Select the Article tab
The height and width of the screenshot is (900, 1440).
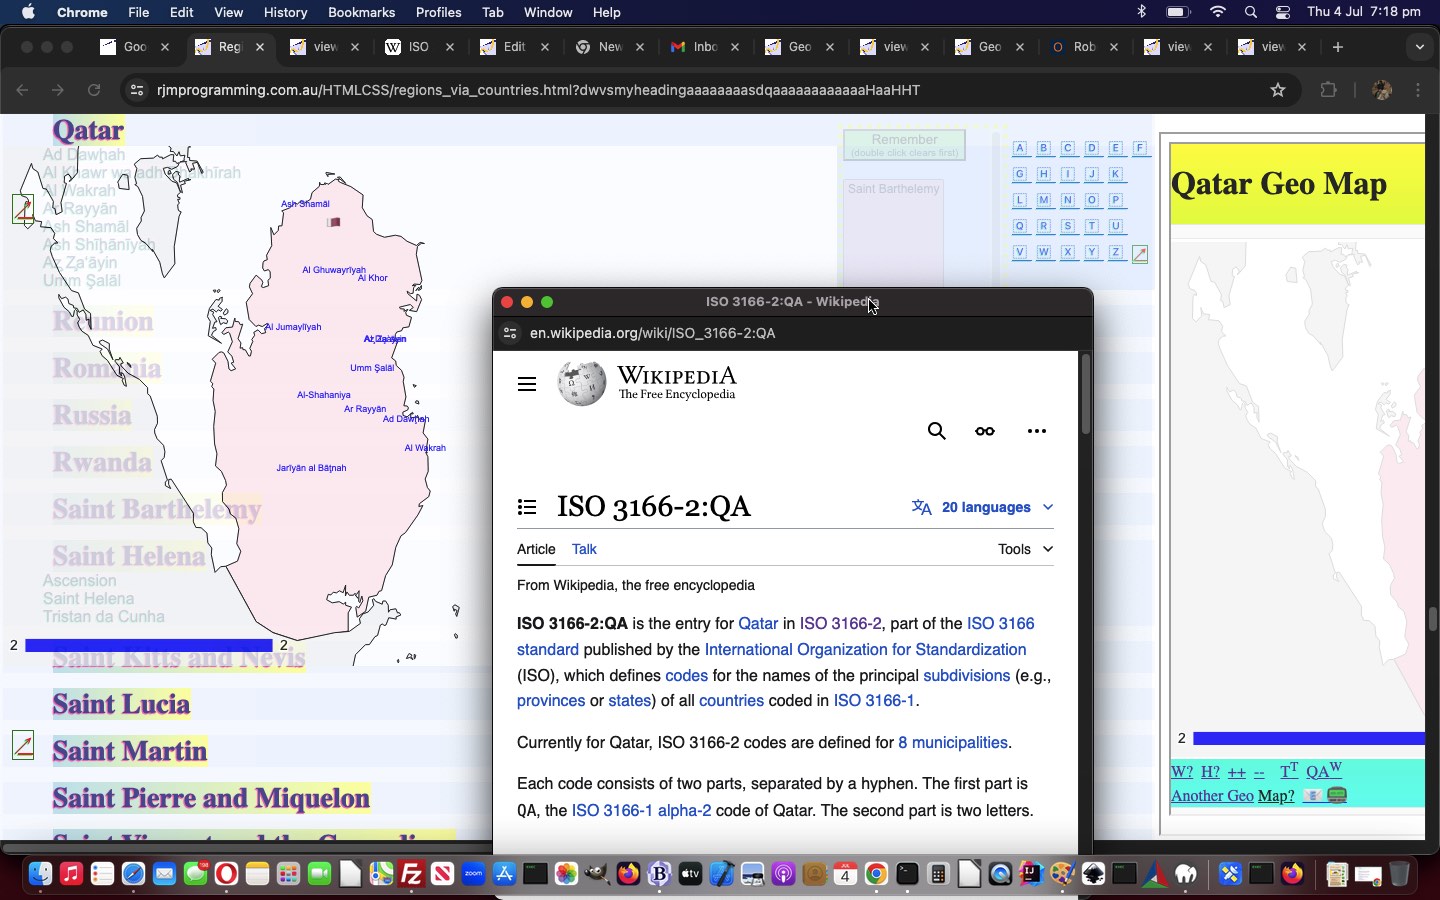click(536, 549)
